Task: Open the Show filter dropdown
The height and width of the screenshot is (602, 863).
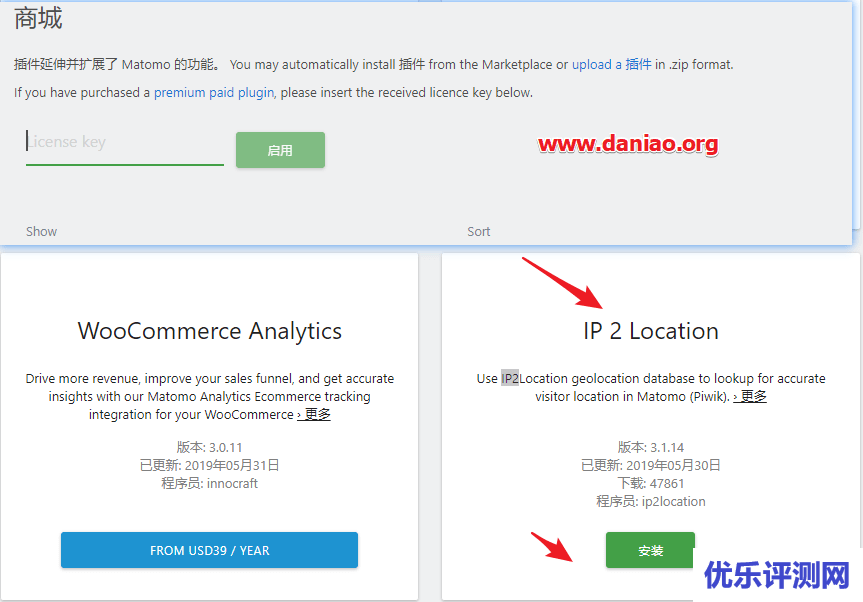Action: 41,232
